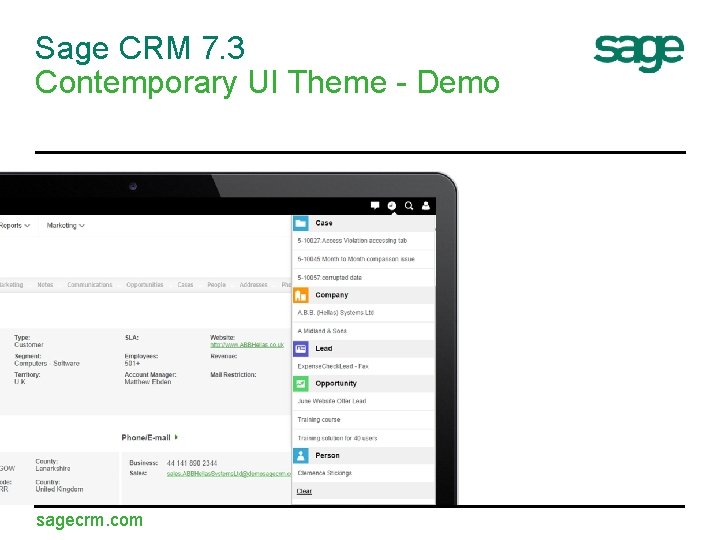The width and height of the screenshot is (720, 540).
Task: Click the orange Company building icon
Action: click(301, 295)
